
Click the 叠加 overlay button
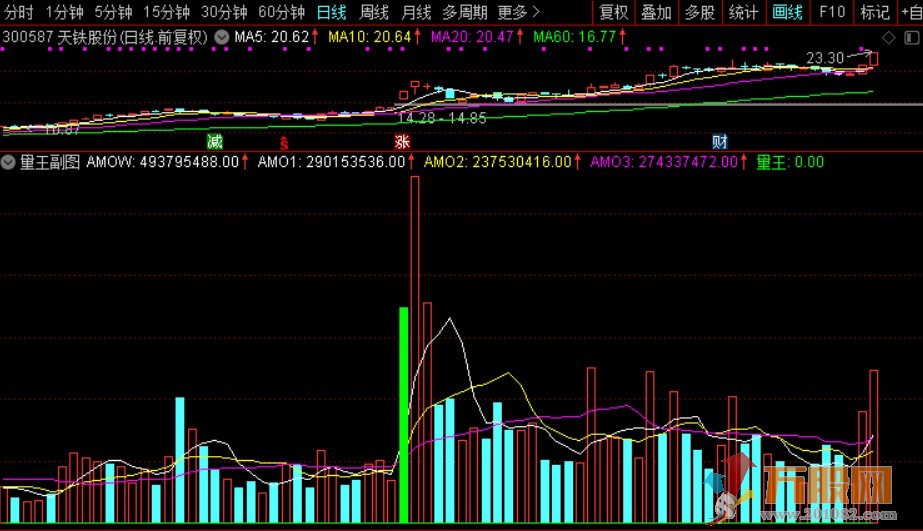tap(656, 12)
